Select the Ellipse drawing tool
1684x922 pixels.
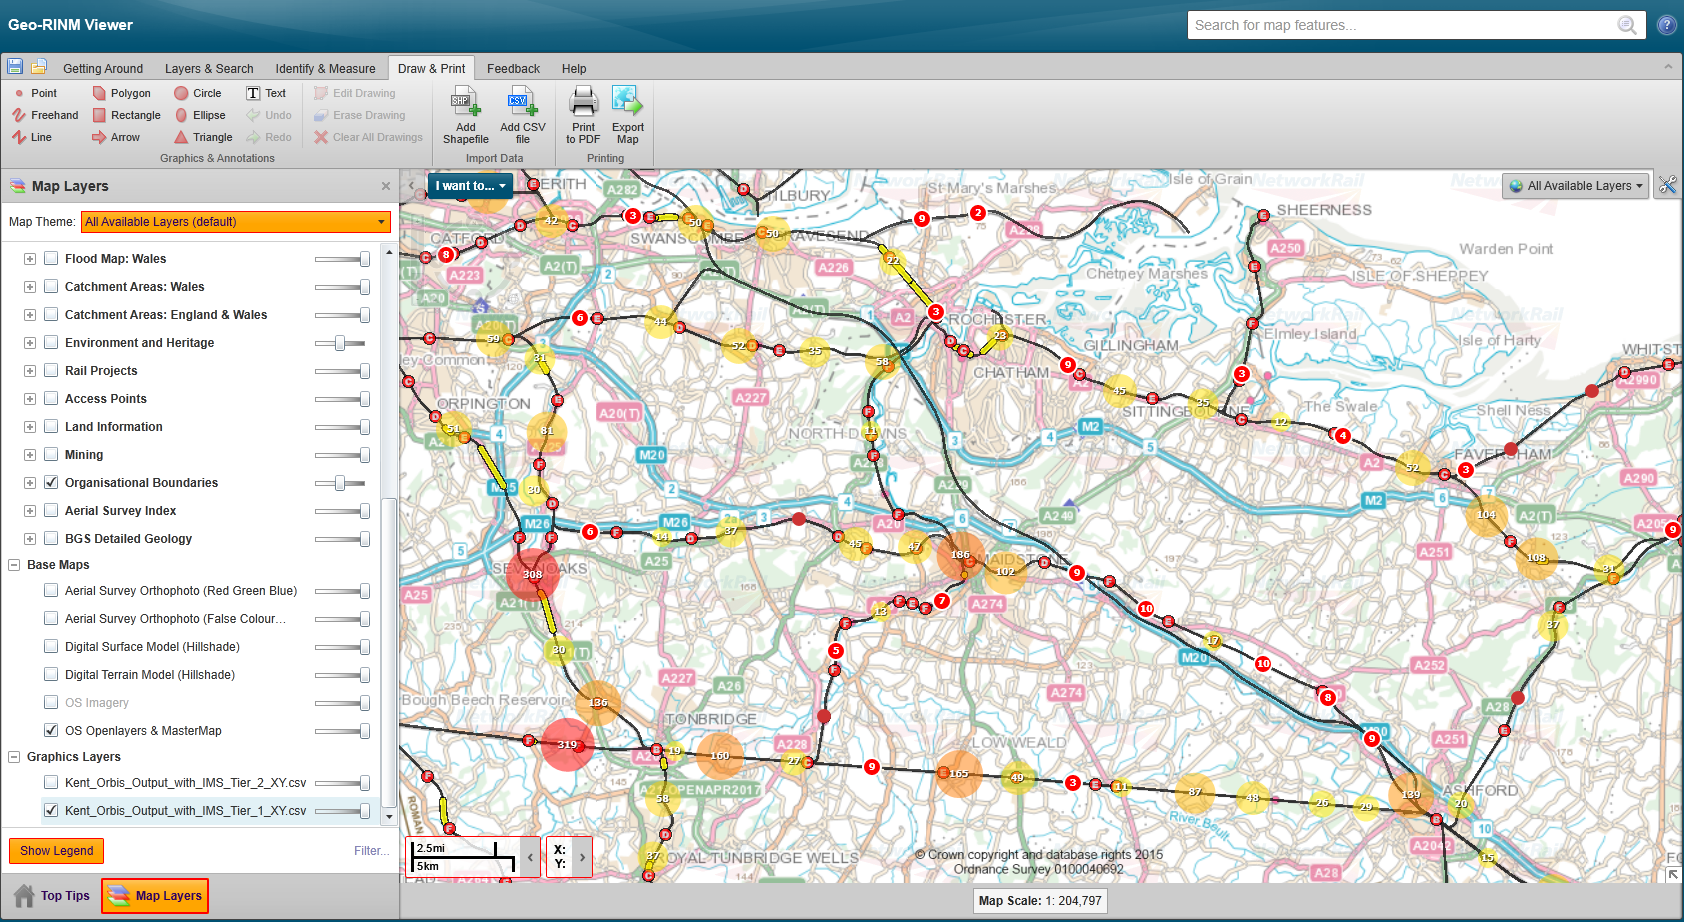point(200,115)
